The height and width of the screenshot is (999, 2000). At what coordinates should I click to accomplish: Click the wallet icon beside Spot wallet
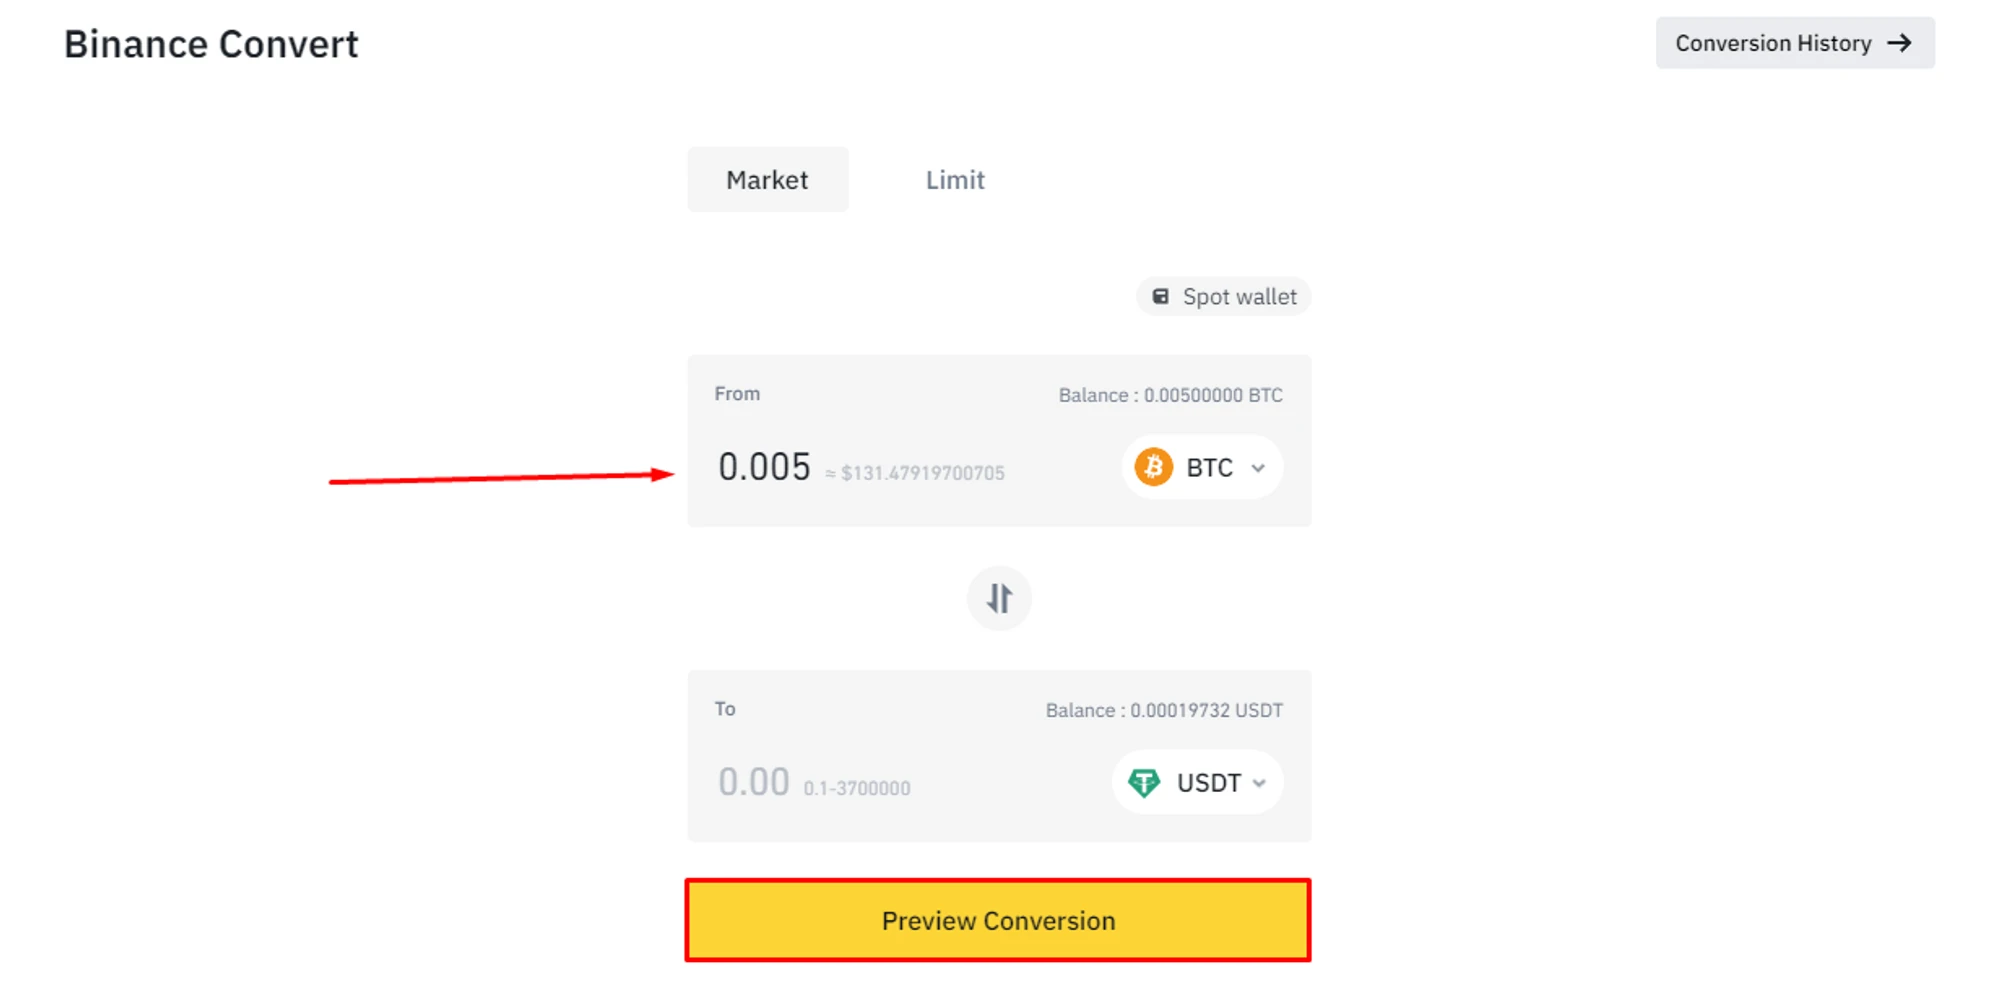click(x=1160, y=297)
